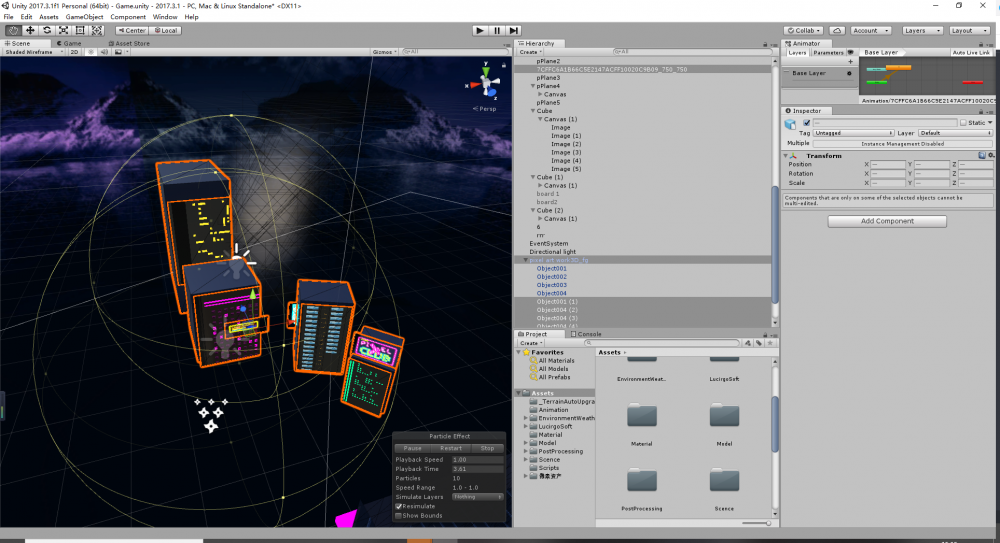The image size is (1000, 543).
Task: Select the Rotate tool
Action: coord(47,30)
